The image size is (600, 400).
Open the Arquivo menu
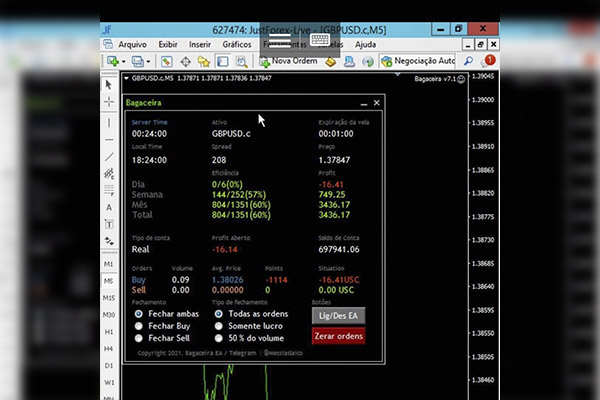[x=132, y=44]
